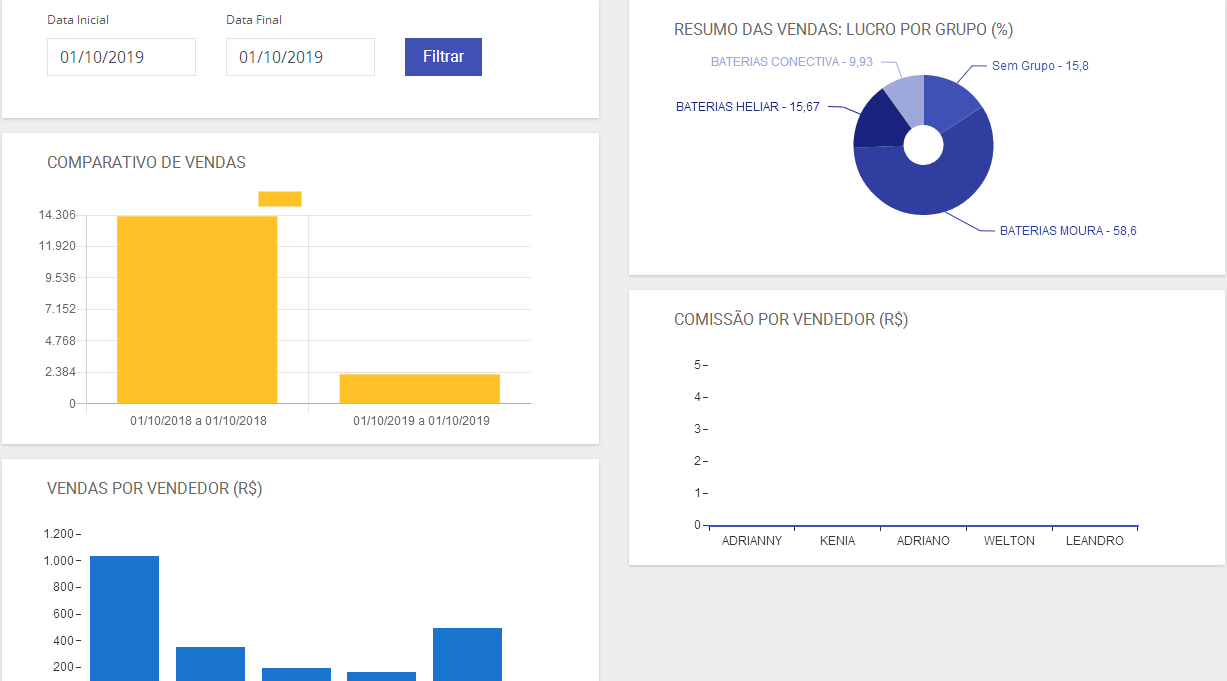Select the tall yellow bar for 01/10/2018

coord(197,309)
